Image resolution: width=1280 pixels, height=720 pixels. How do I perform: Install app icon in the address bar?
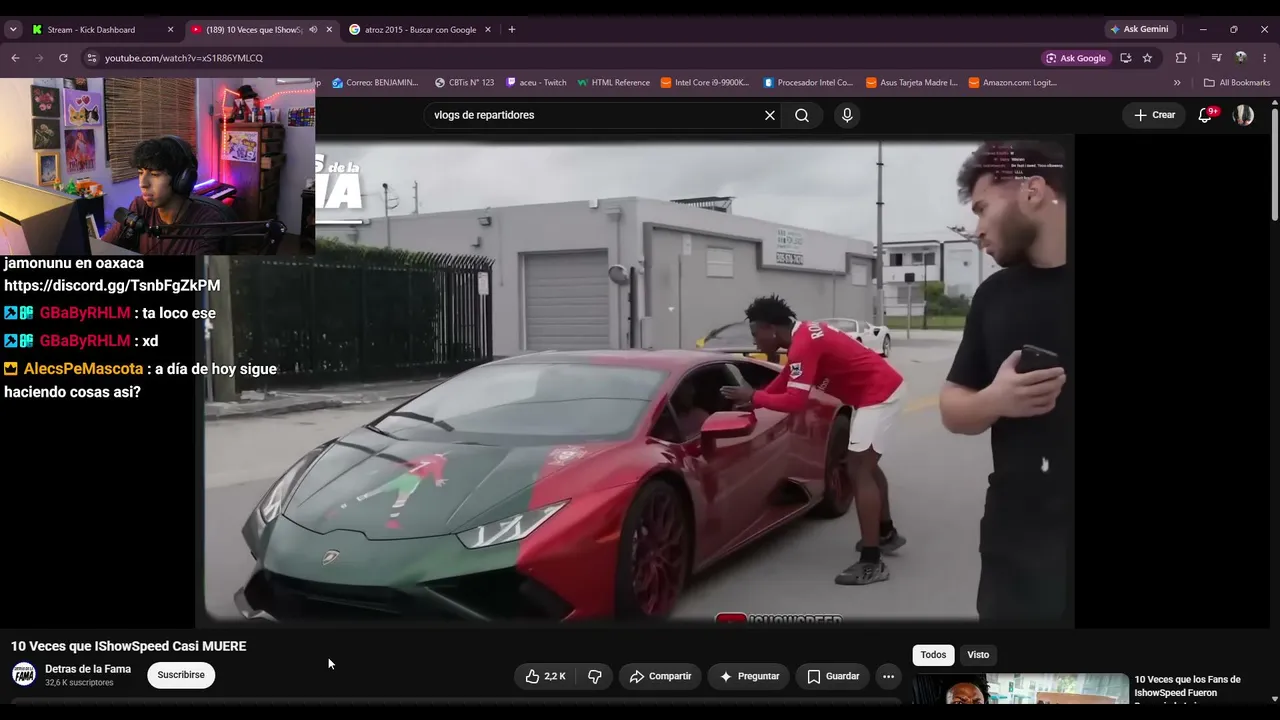click(x=1126, y=58)
